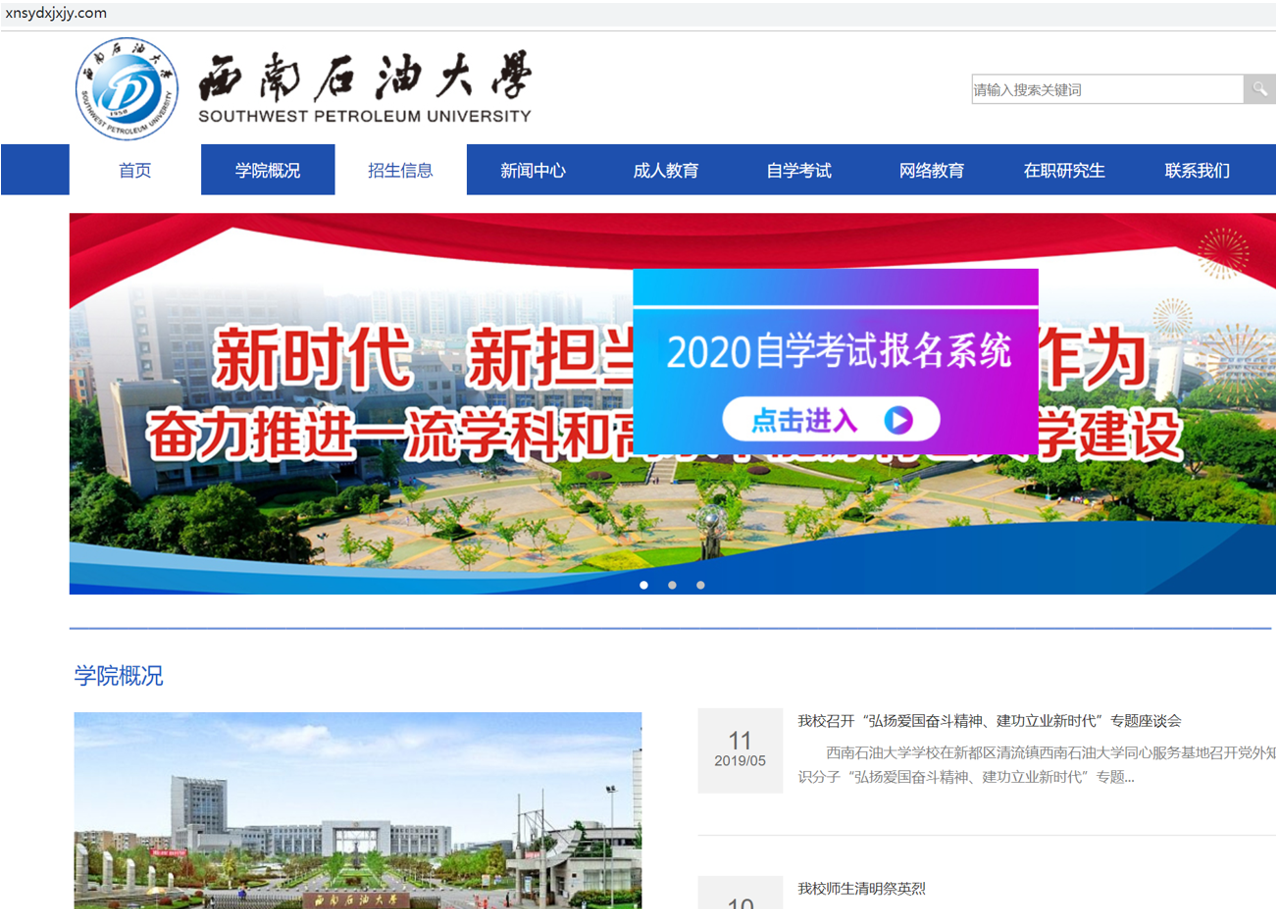Click the play arrow icon in 点击进入

[898, 420]
